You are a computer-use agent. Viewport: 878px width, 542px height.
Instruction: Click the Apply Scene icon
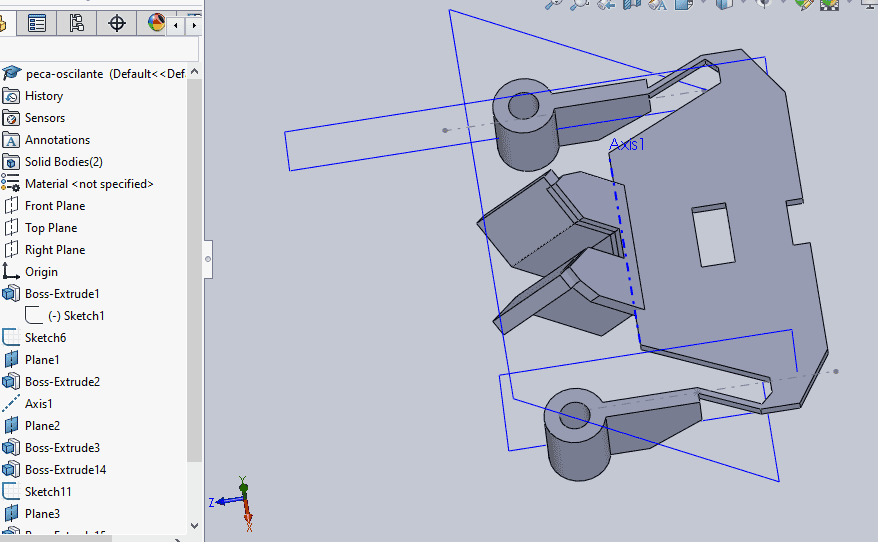coord(829,4)
